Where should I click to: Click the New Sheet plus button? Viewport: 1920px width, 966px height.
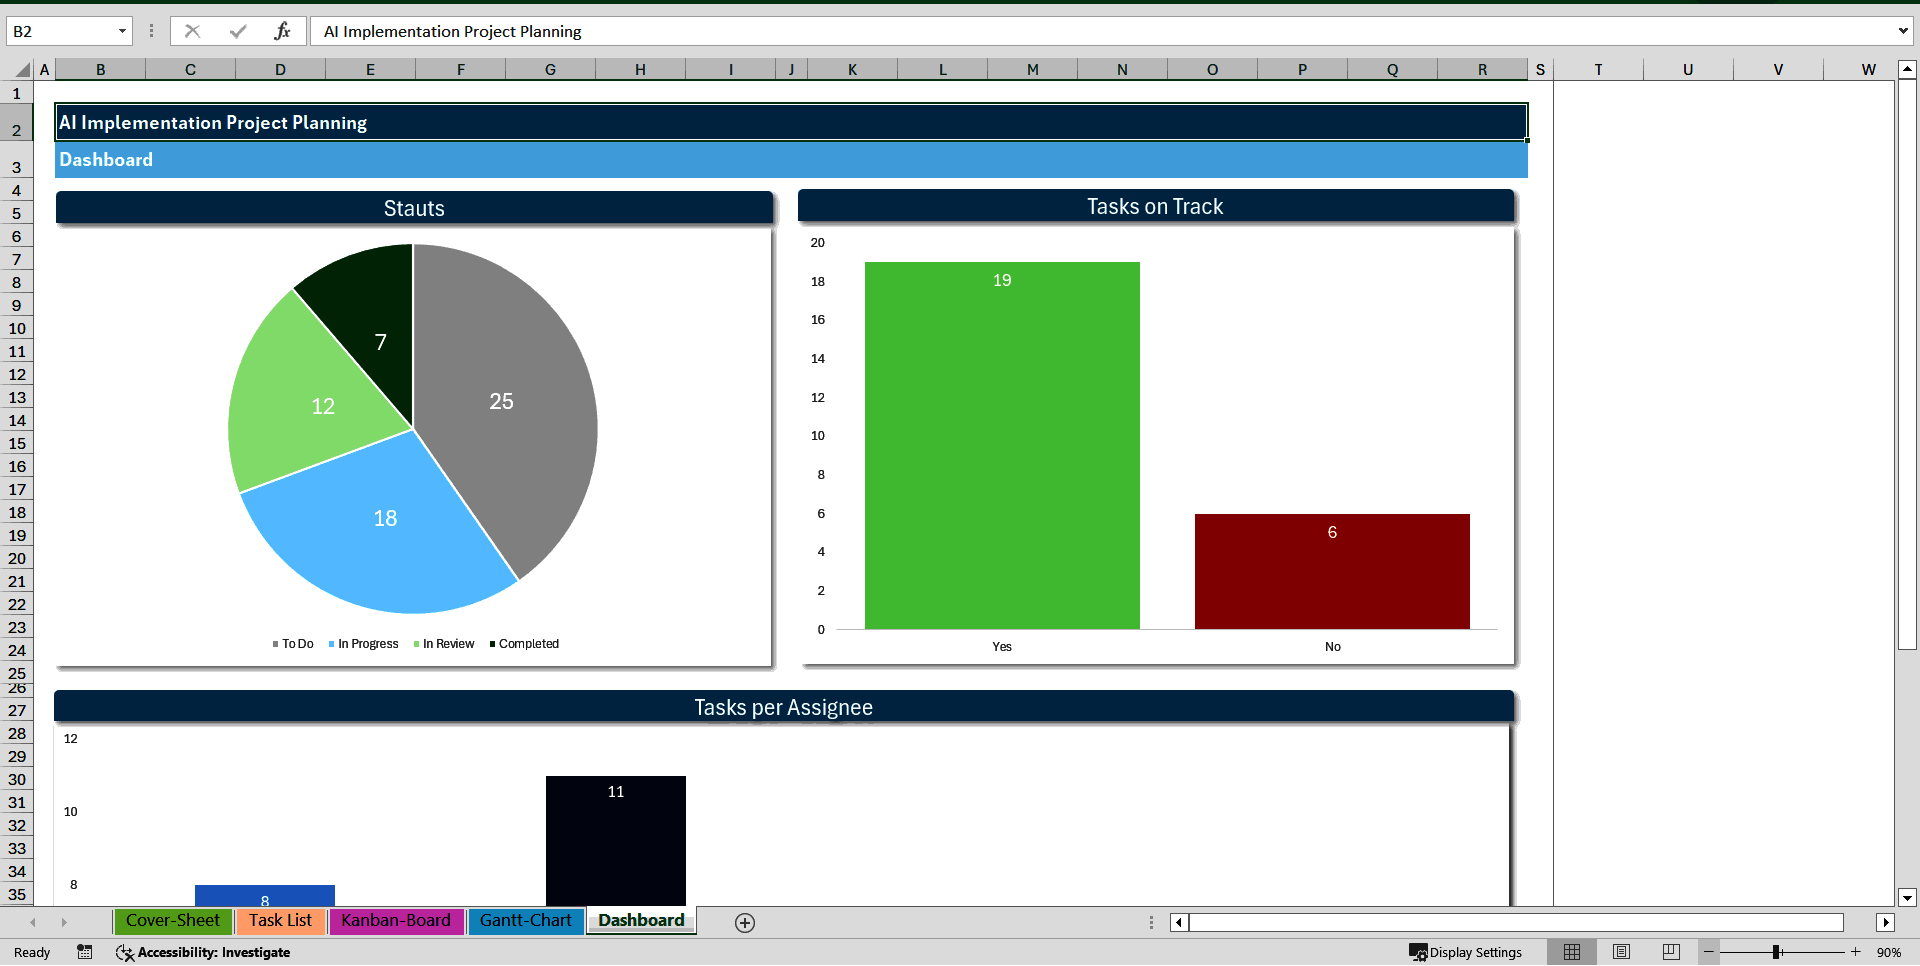744,922
